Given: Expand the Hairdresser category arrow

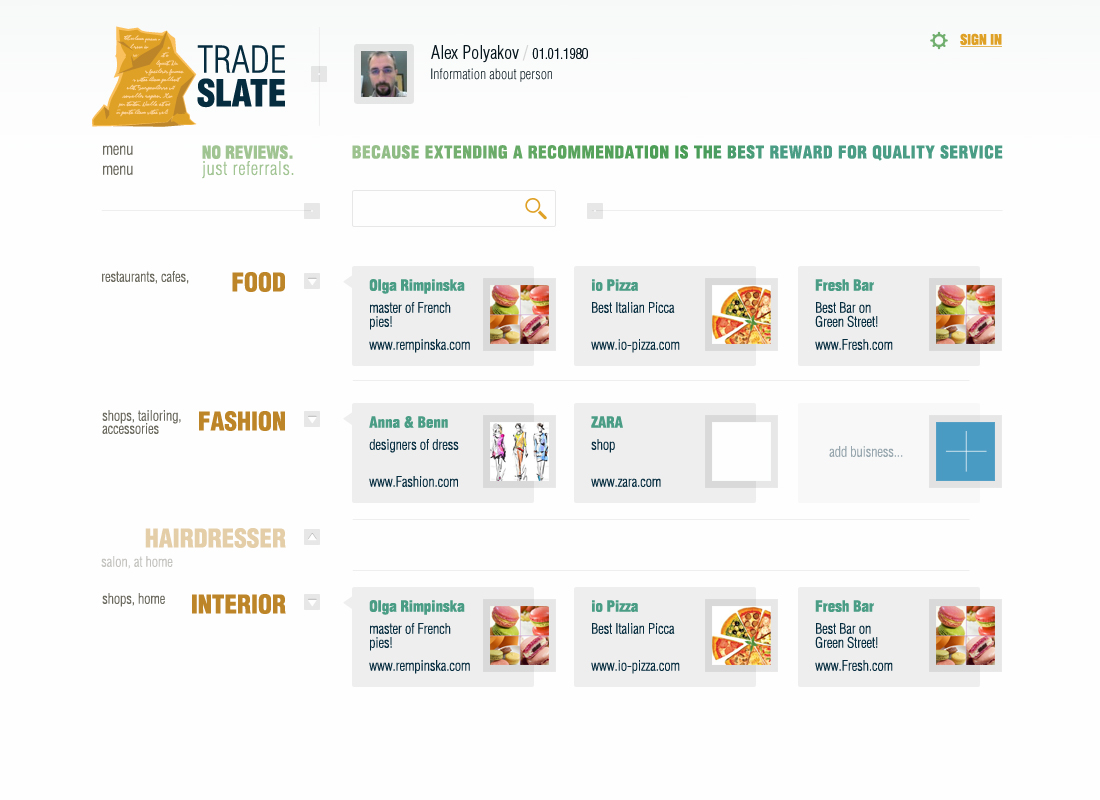Looking at the screenshot, I should 312,537.
